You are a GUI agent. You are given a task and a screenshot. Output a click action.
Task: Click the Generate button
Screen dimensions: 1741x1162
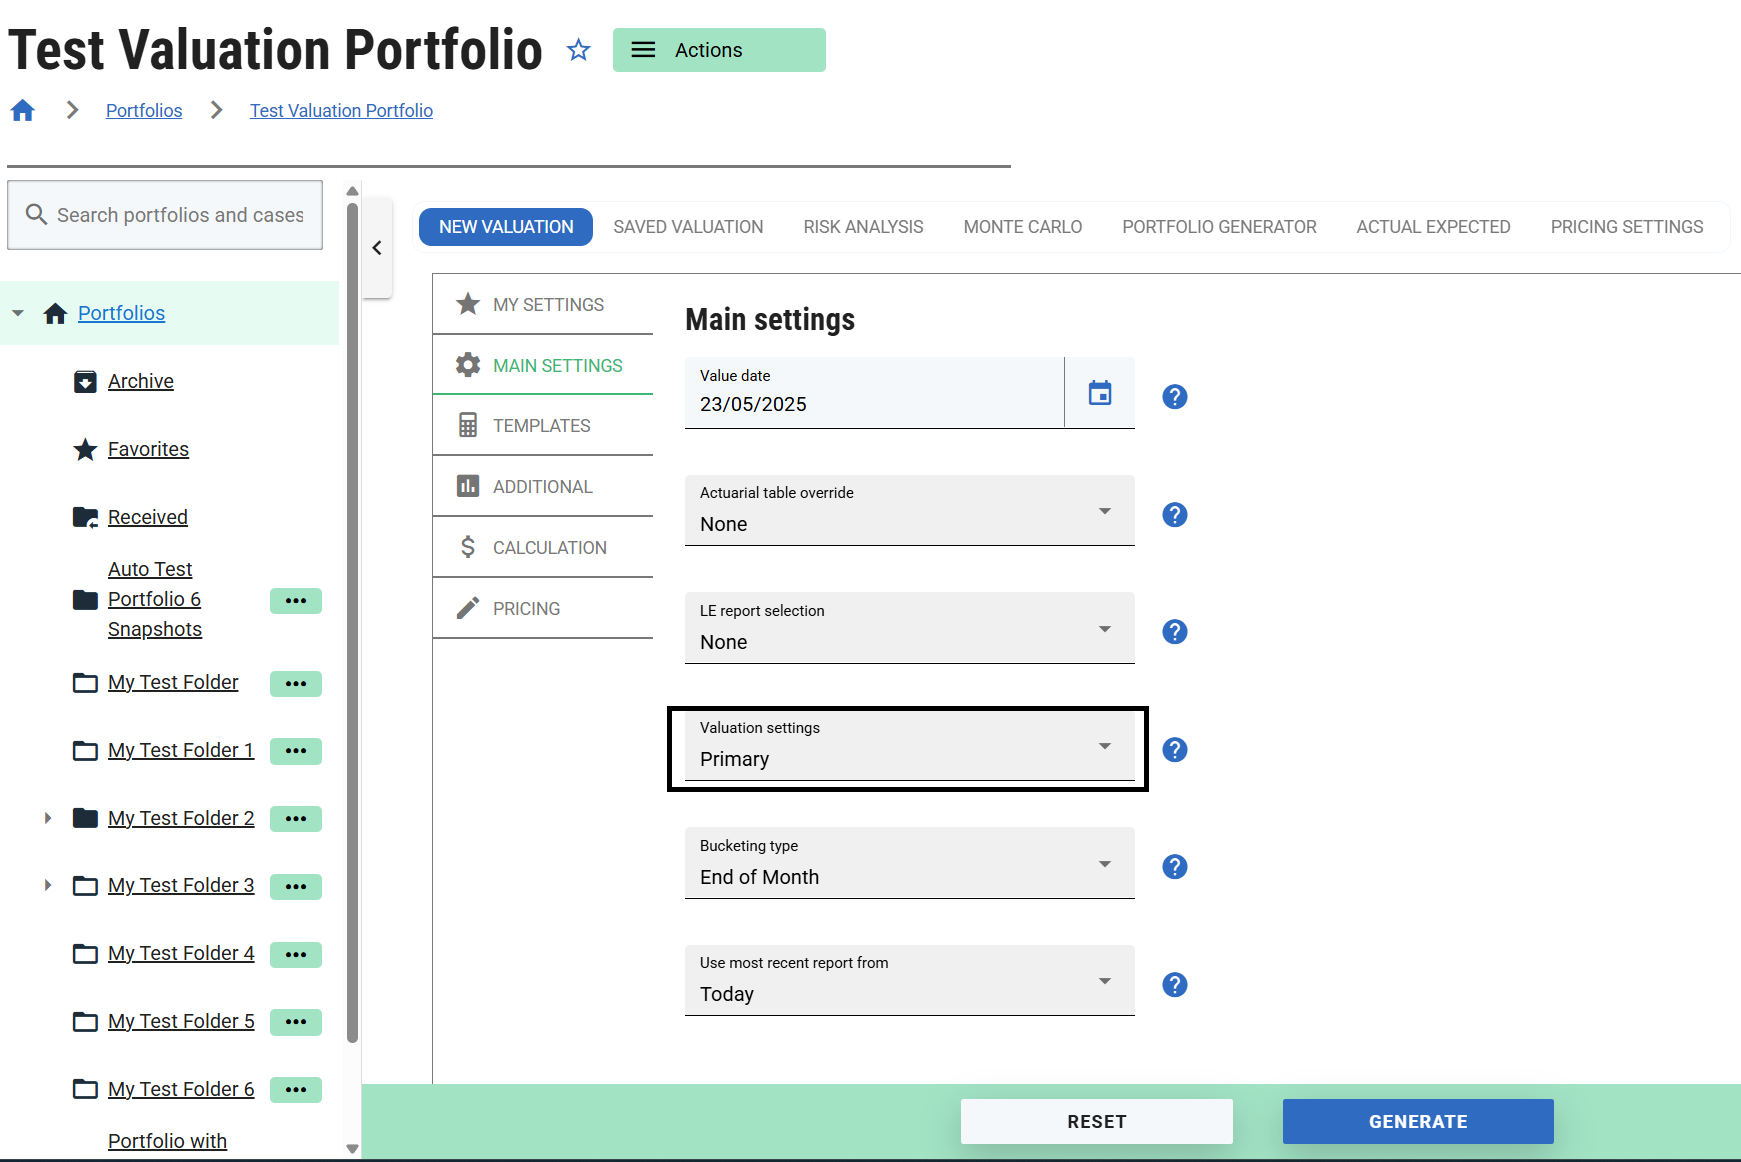coord(1417,1122)
